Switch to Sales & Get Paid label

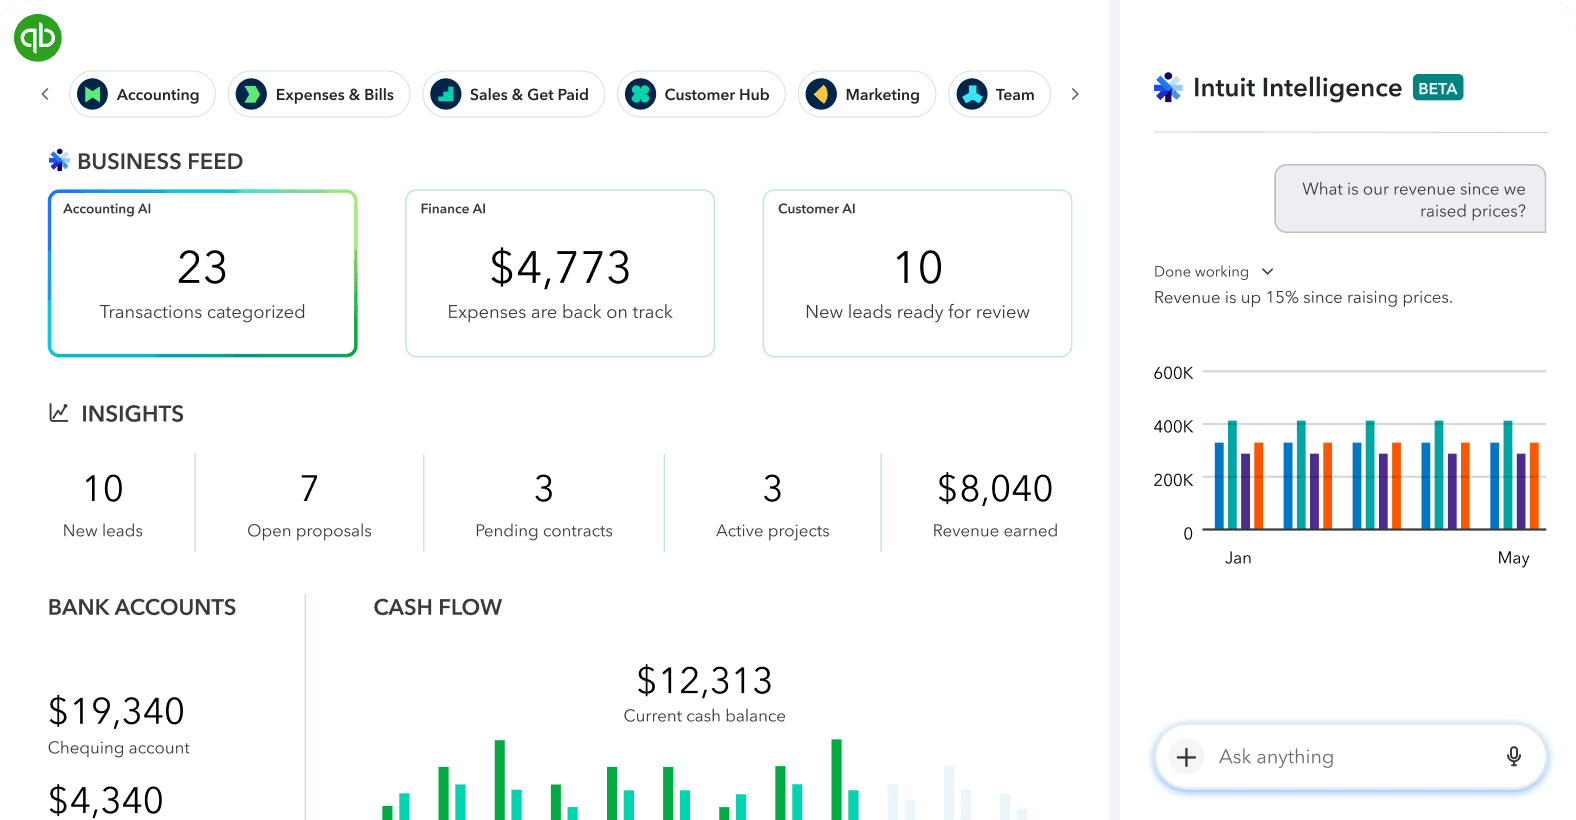(529, 95)
